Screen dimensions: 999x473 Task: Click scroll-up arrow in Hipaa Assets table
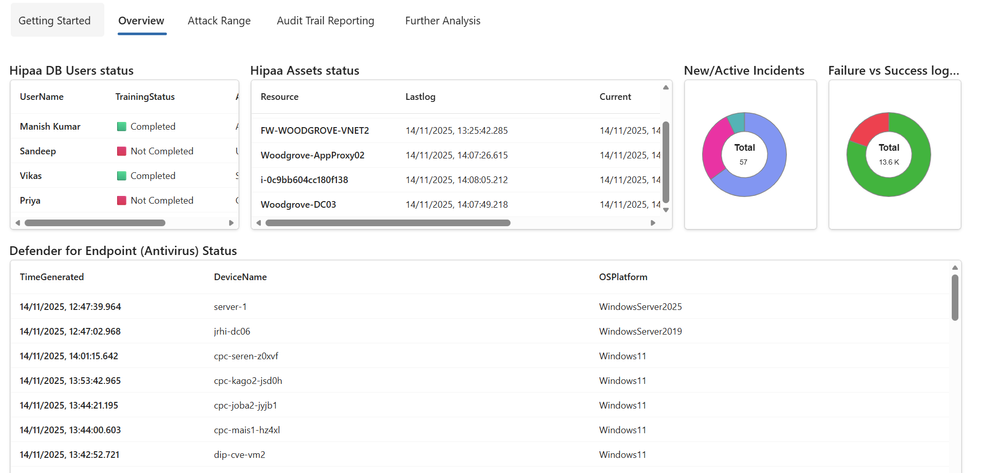point(666,88)
